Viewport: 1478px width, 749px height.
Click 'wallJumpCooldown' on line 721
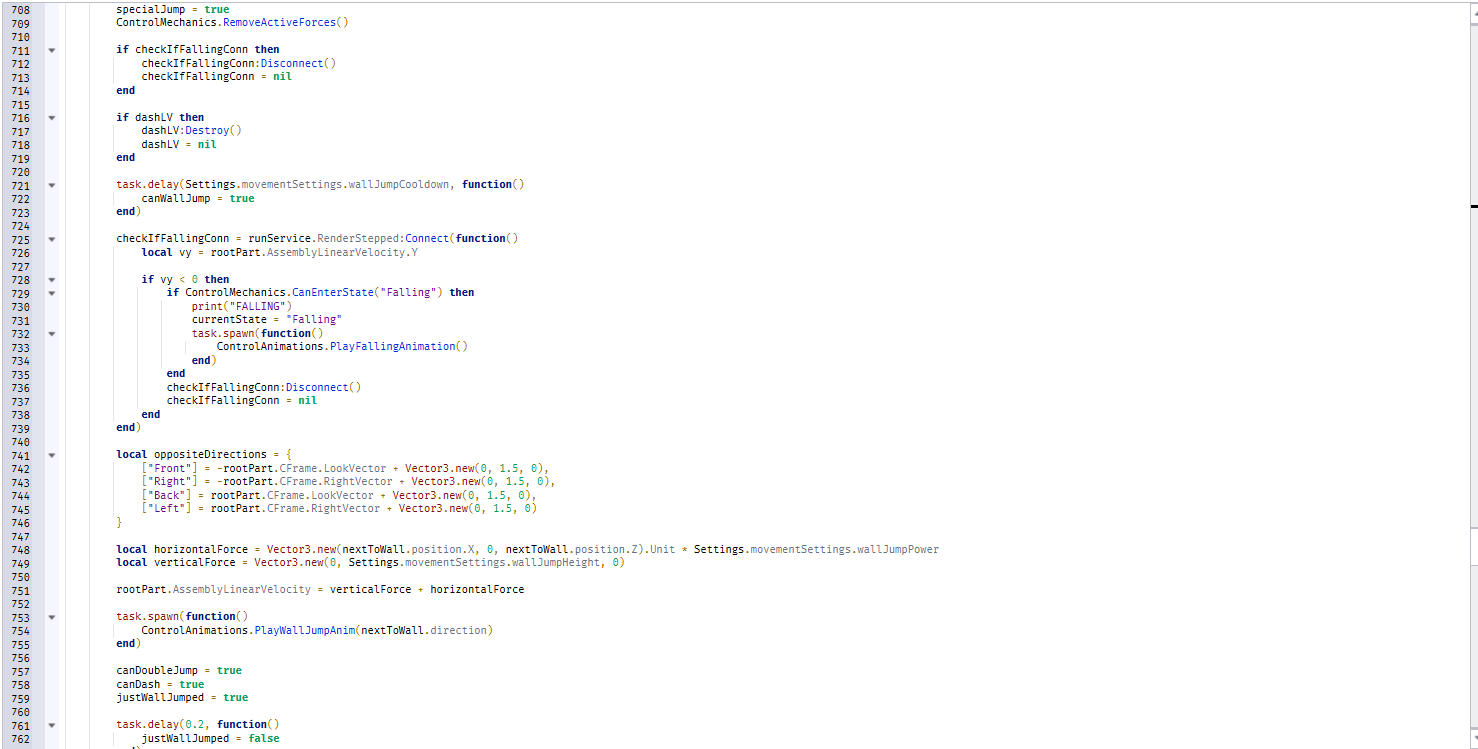click(x=399, y=185)
